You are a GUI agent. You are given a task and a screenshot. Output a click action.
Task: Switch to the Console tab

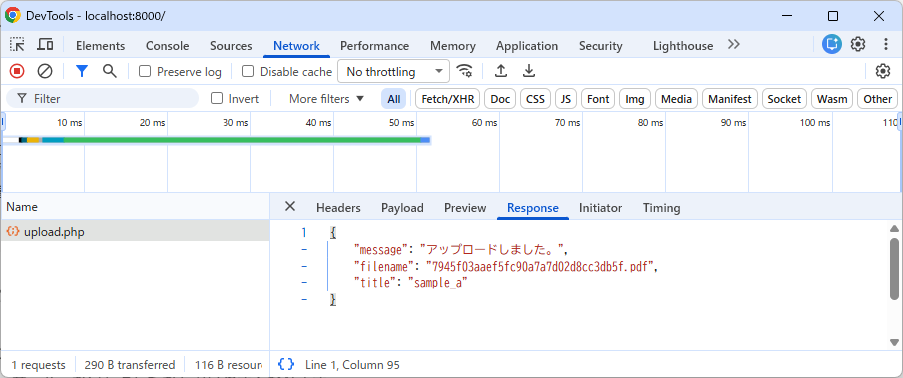pyautogui.click(x=168, y=46)
